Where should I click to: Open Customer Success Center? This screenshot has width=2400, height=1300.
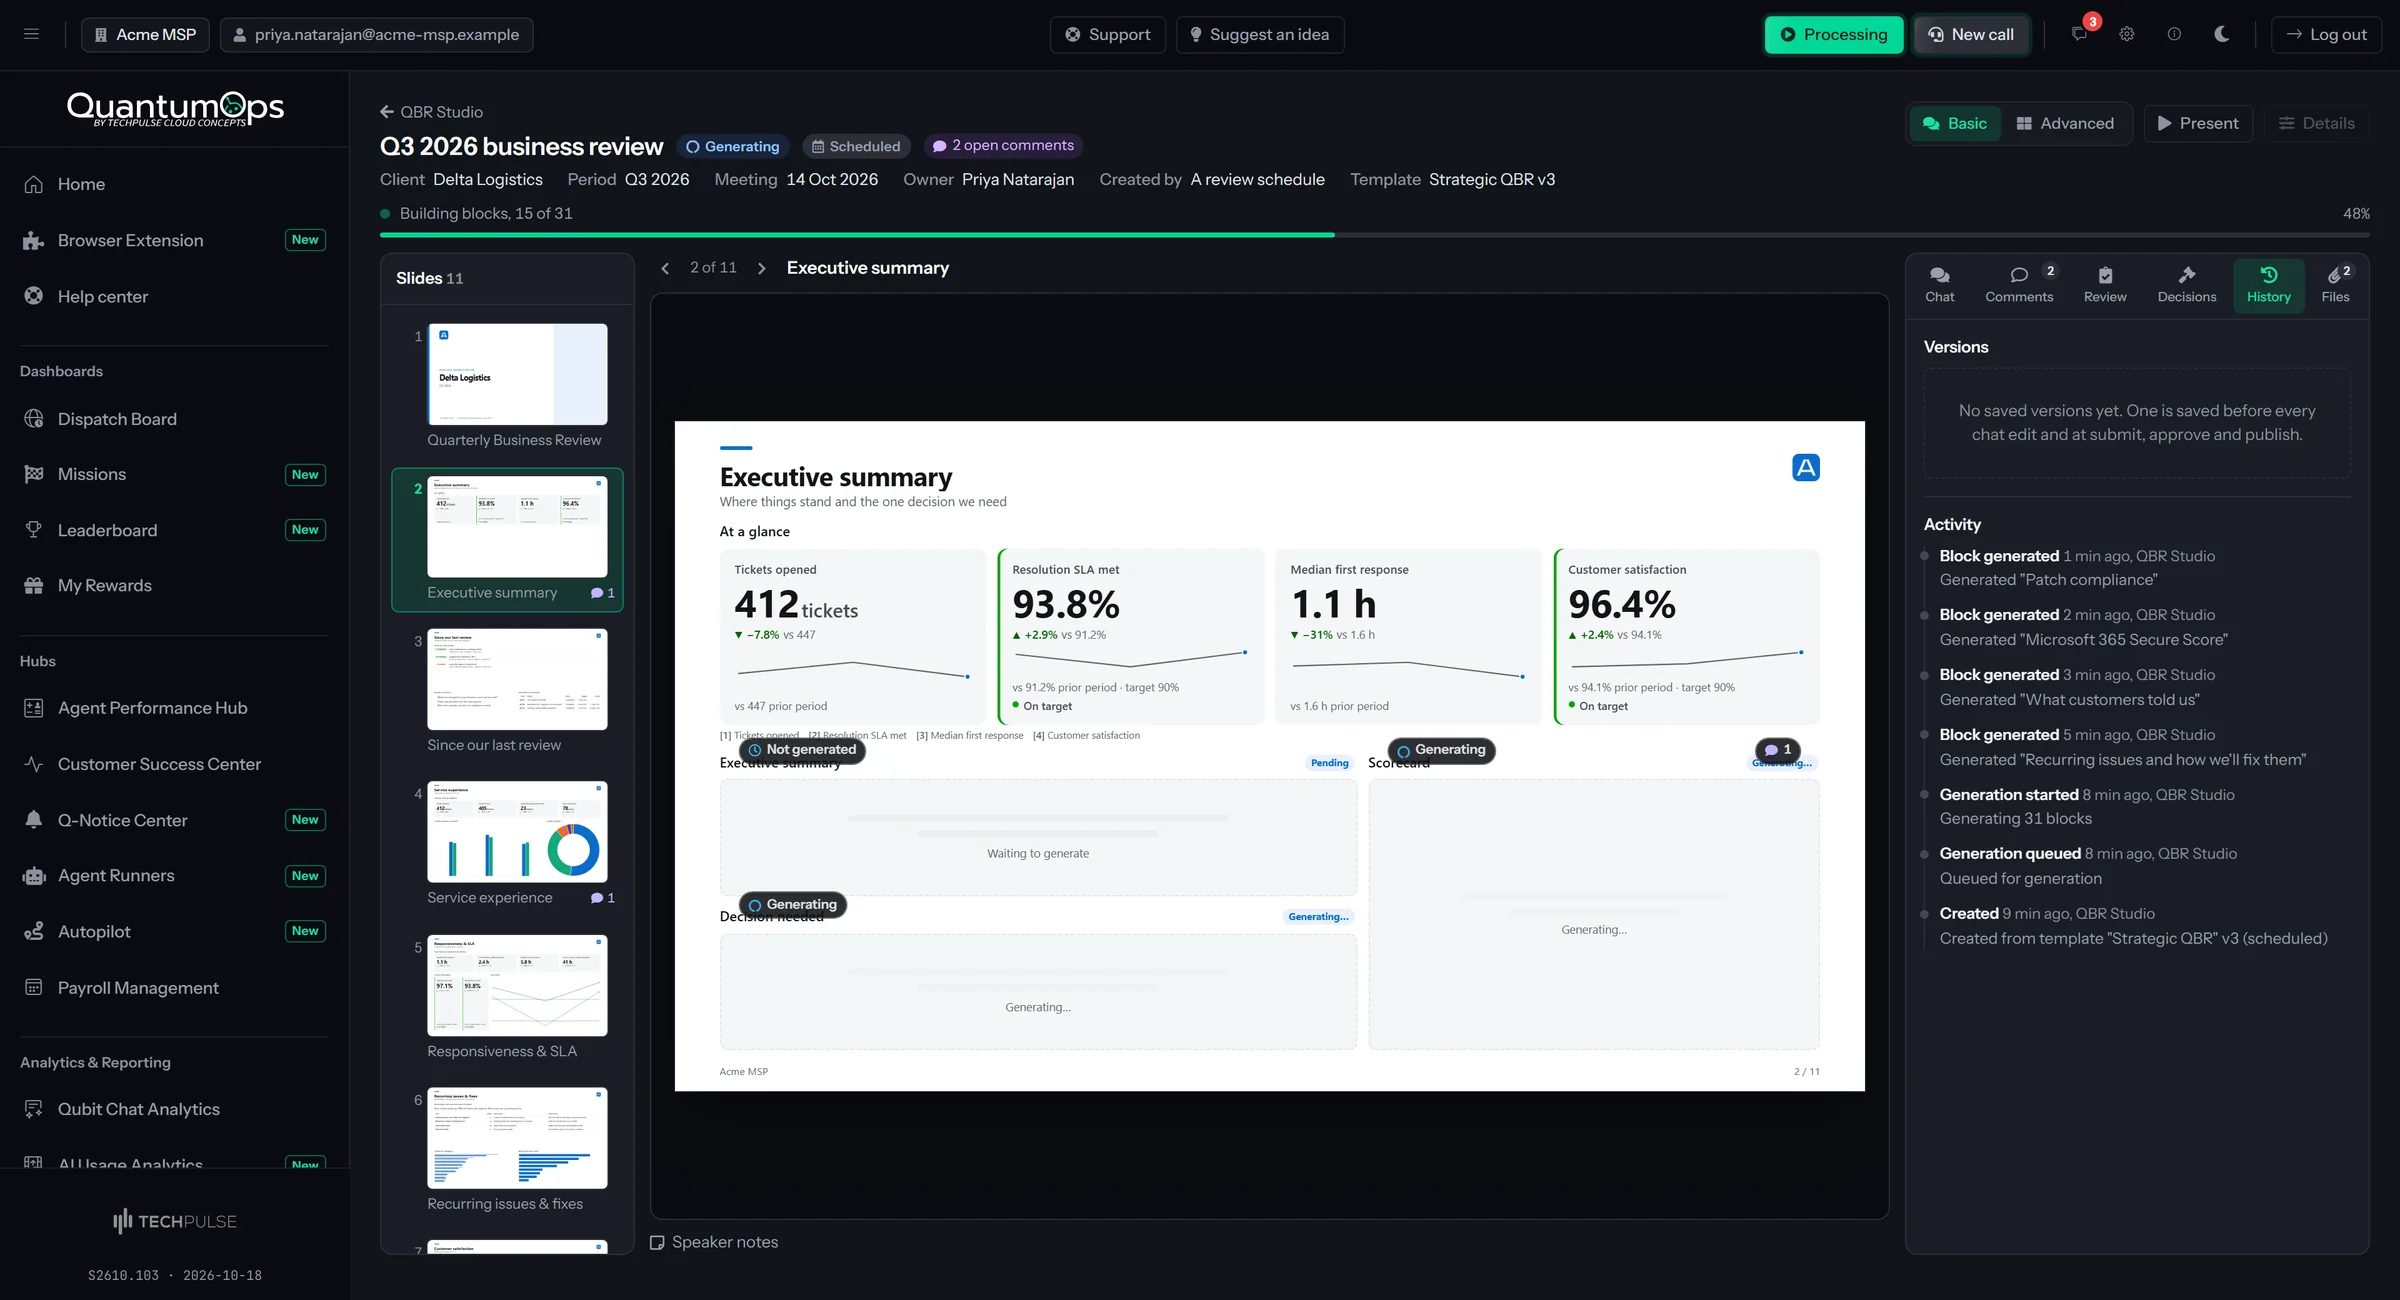point(174,764)
